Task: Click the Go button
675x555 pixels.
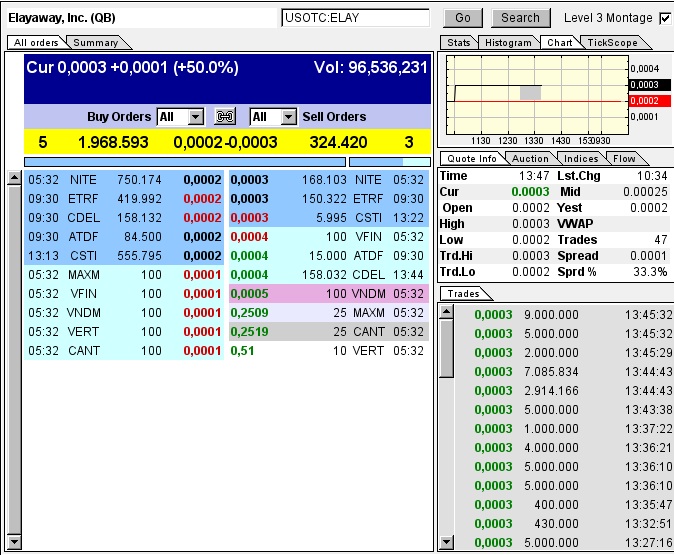Action: click(x=463, y=18)
